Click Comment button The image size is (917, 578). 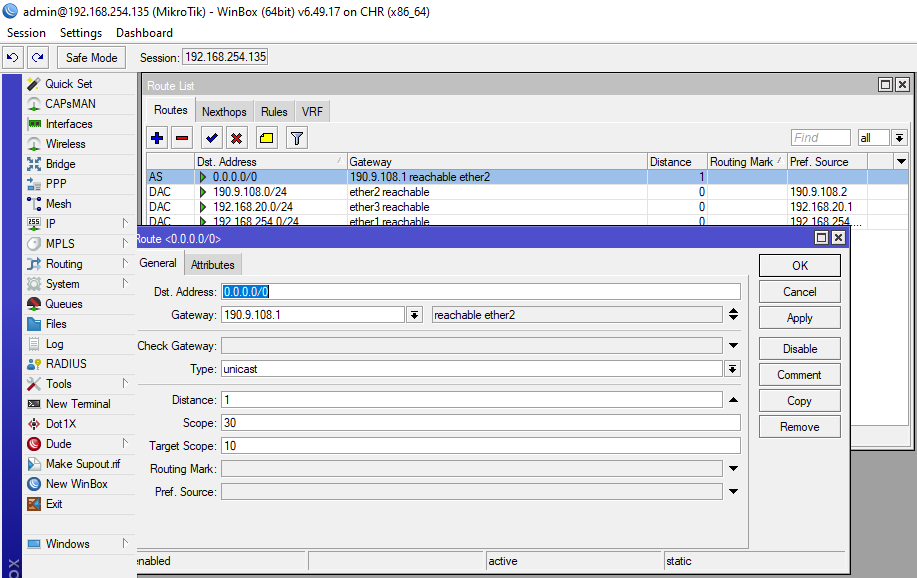(799, 375)
